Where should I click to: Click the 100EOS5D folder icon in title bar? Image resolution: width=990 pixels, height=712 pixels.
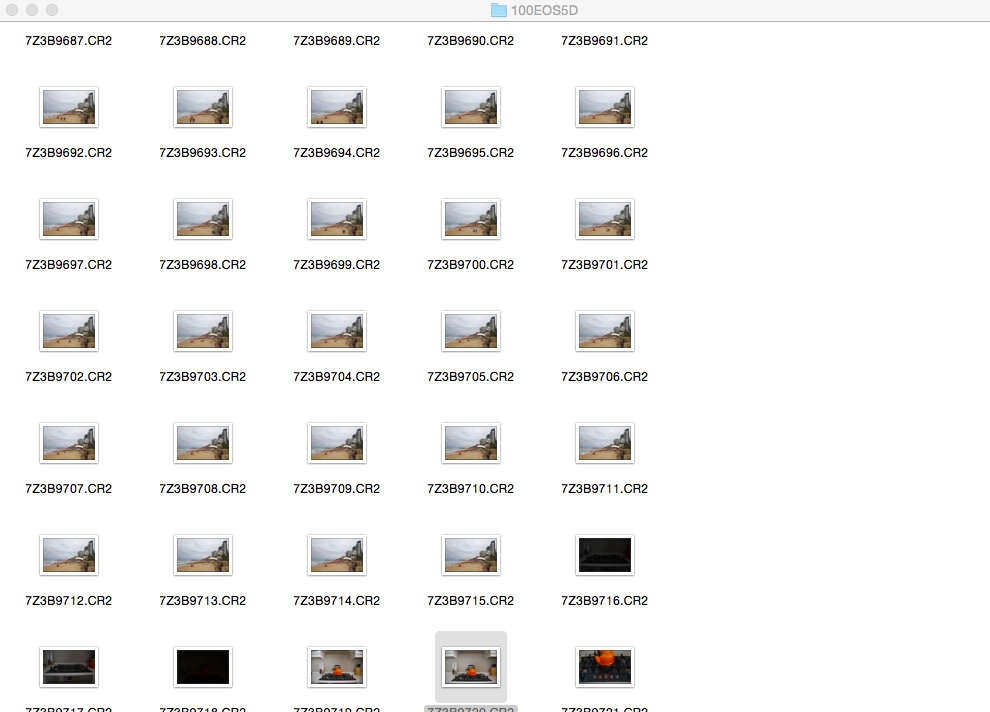coord(499,10)
